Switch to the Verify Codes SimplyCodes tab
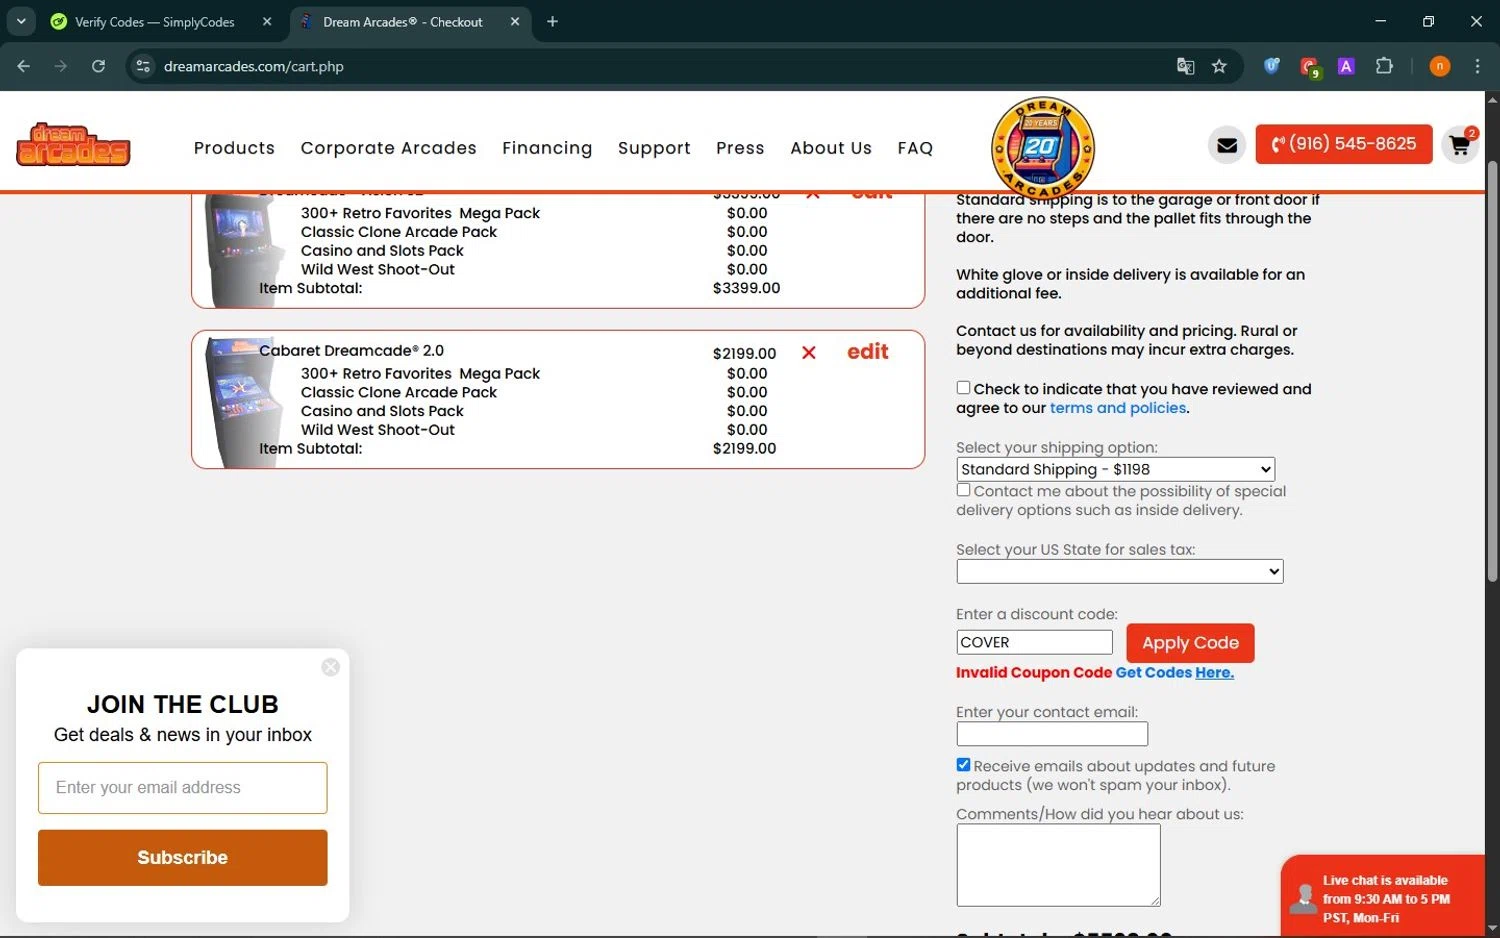The height and width of the screenshot is (938, 1500). (155, 21)
